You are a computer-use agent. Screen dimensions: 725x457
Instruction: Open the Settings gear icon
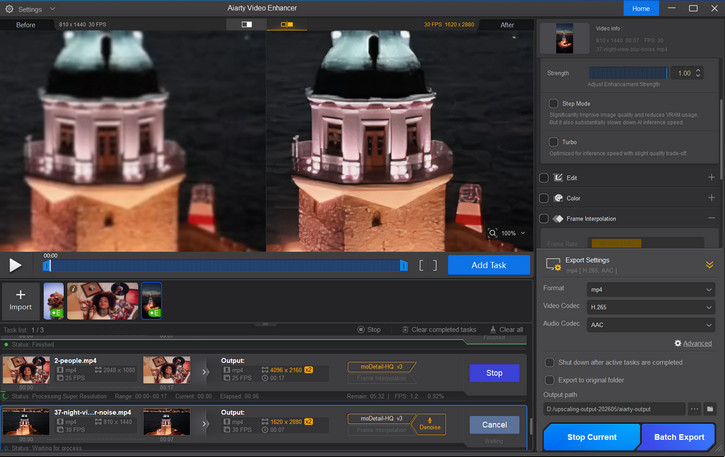click(9, 9)
